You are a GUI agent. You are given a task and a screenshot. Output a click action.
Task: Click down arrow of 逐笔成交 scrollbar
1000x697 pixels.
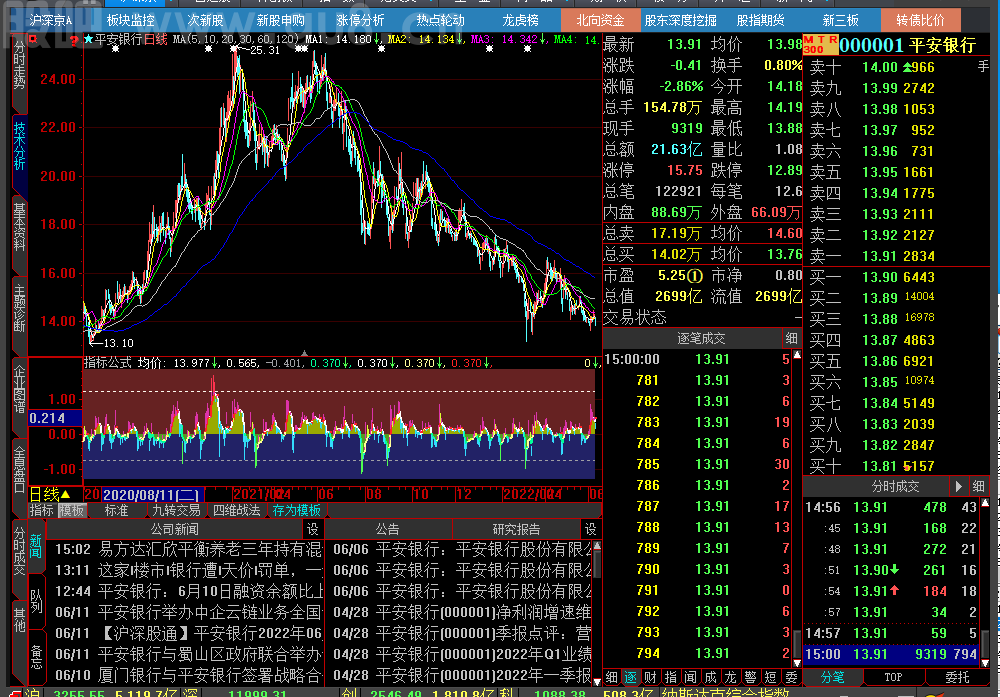[797, 663]
